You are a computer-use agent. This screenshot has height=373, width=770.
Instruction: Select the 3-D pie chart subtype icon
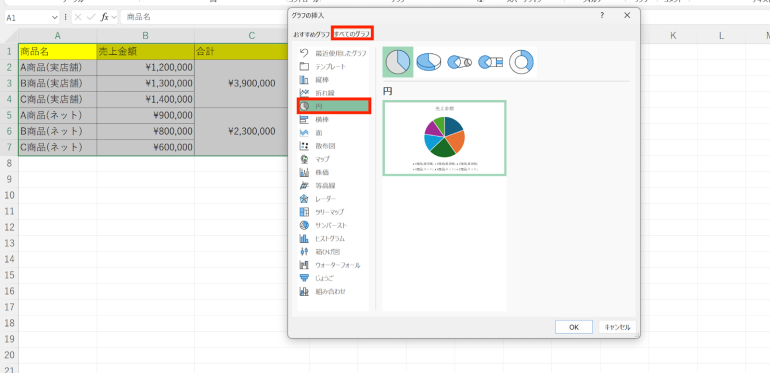428,62
